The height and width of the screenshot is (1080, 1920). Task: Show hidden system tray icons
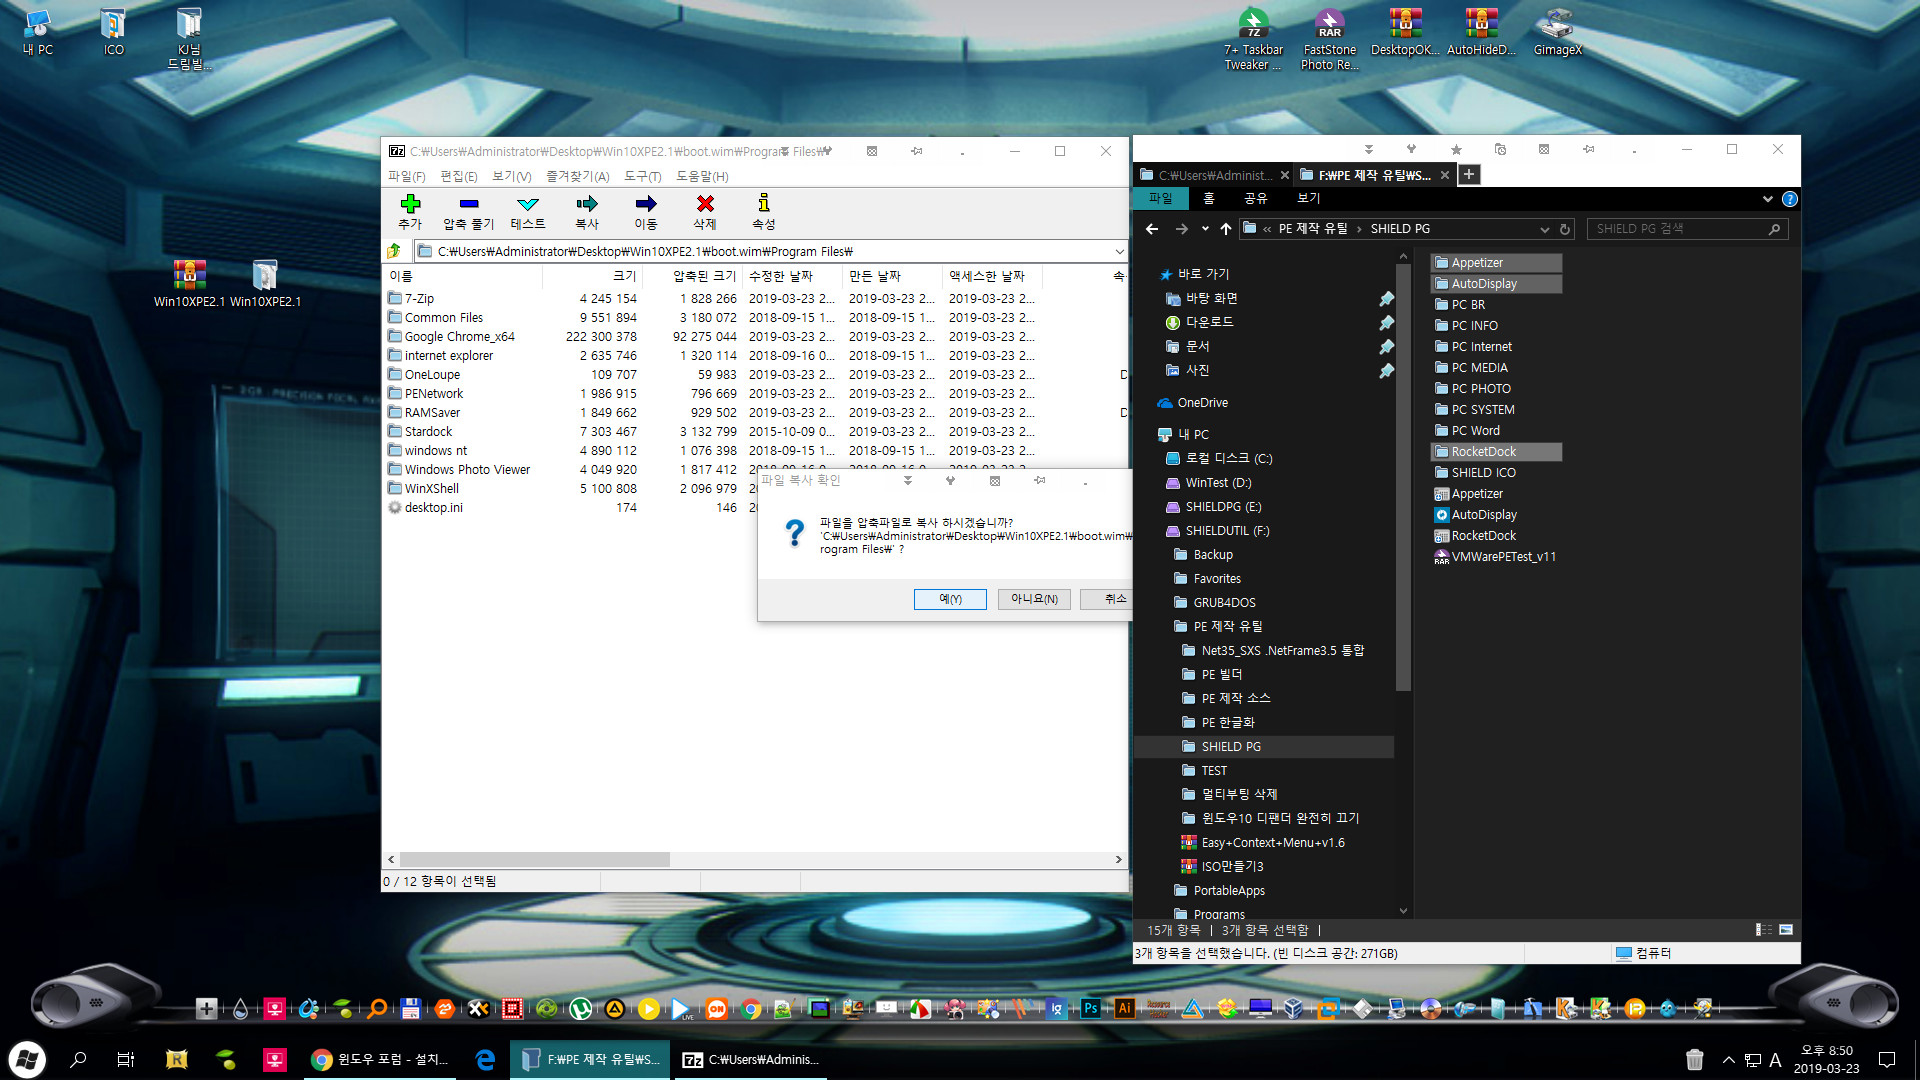pyautogui.click(x=1728, y=1060)
